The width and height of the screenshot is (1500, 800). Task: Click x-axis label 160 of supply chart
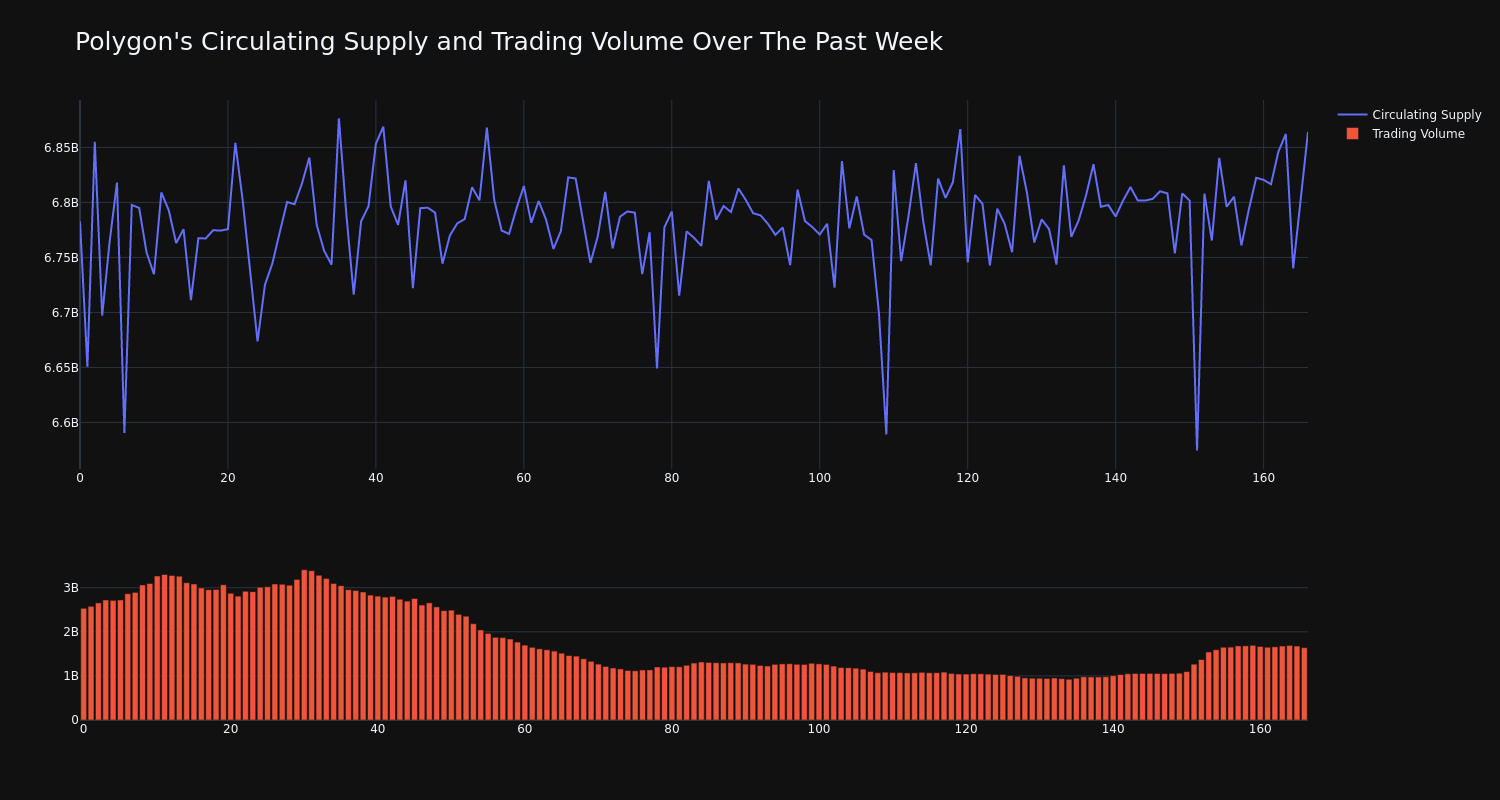coord(1264,478)
